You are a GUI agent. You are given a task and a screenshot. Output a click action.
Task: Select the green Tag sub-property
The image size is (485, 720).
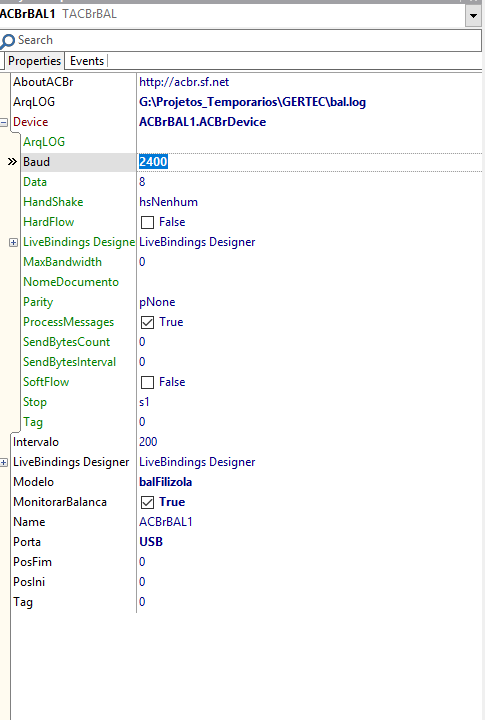click(x=33, y=422)
